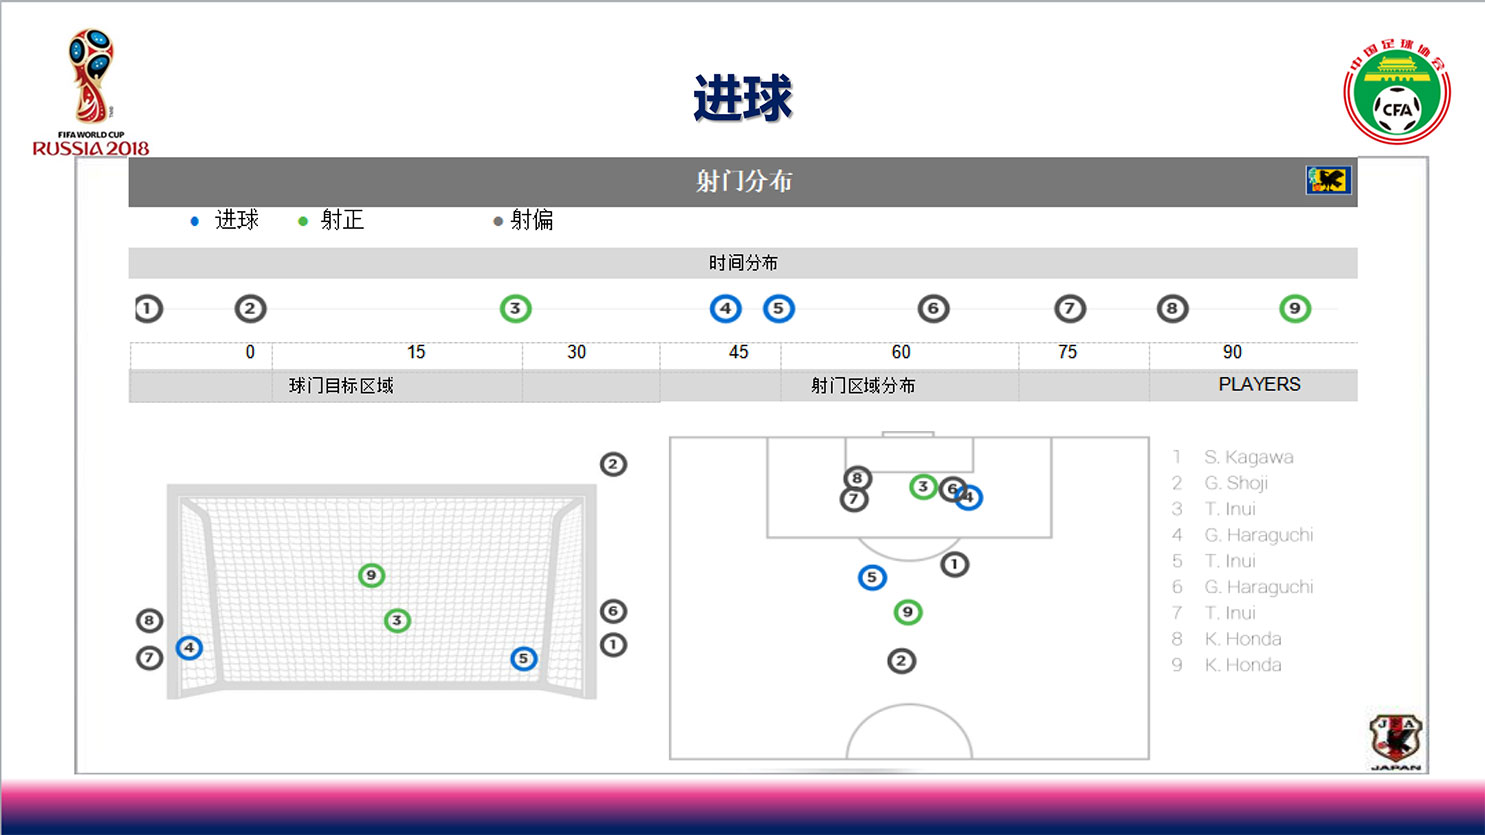Click green marker 9 on the time distribution row

1294,309
